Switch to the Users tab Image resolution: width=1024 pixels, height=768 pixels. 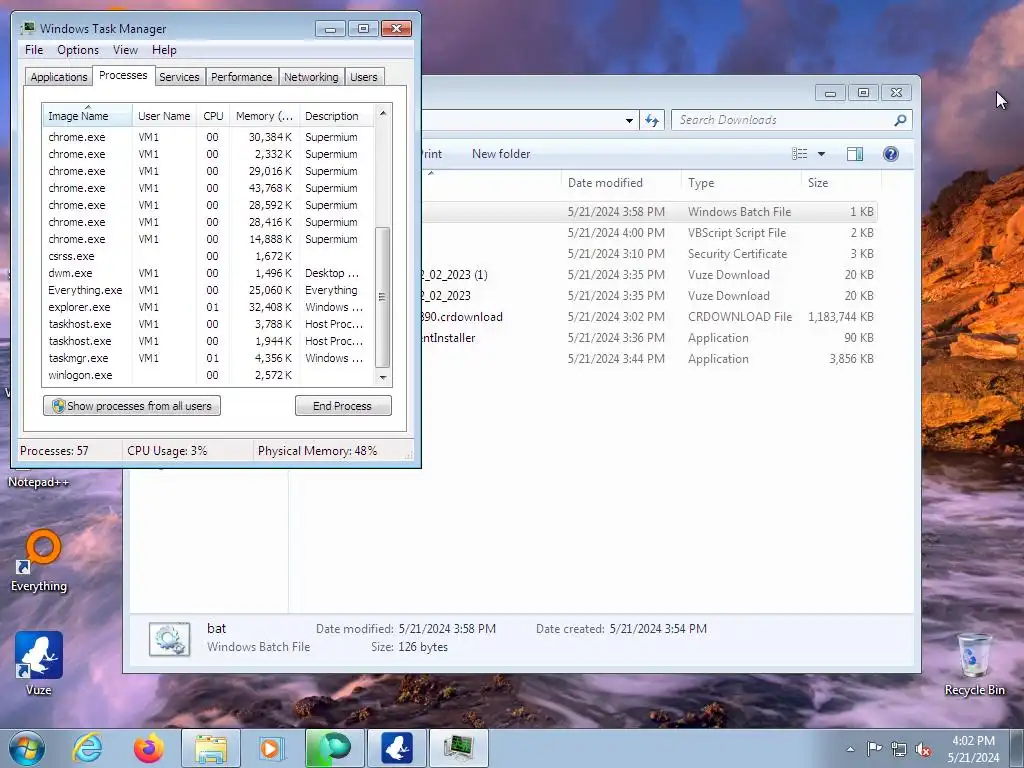tap(364, 77)
